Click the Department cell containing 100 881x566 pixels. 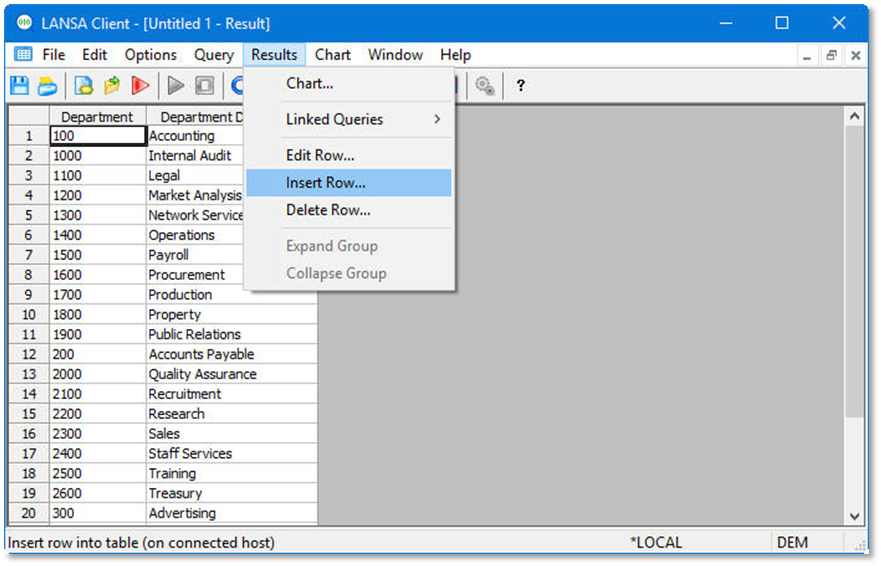98,136
